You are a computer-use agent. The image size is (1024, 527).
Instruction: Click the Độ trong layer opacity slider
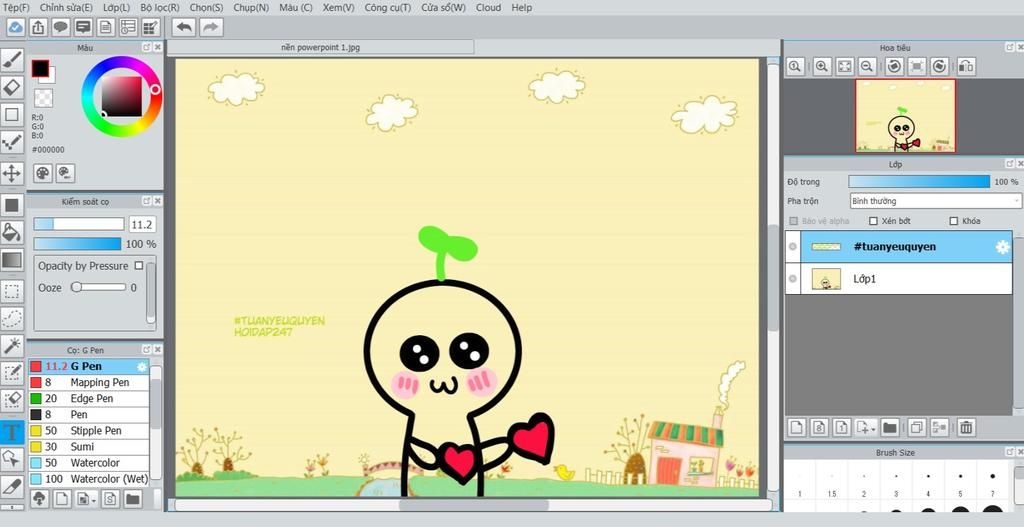click(x=919, y=182)
